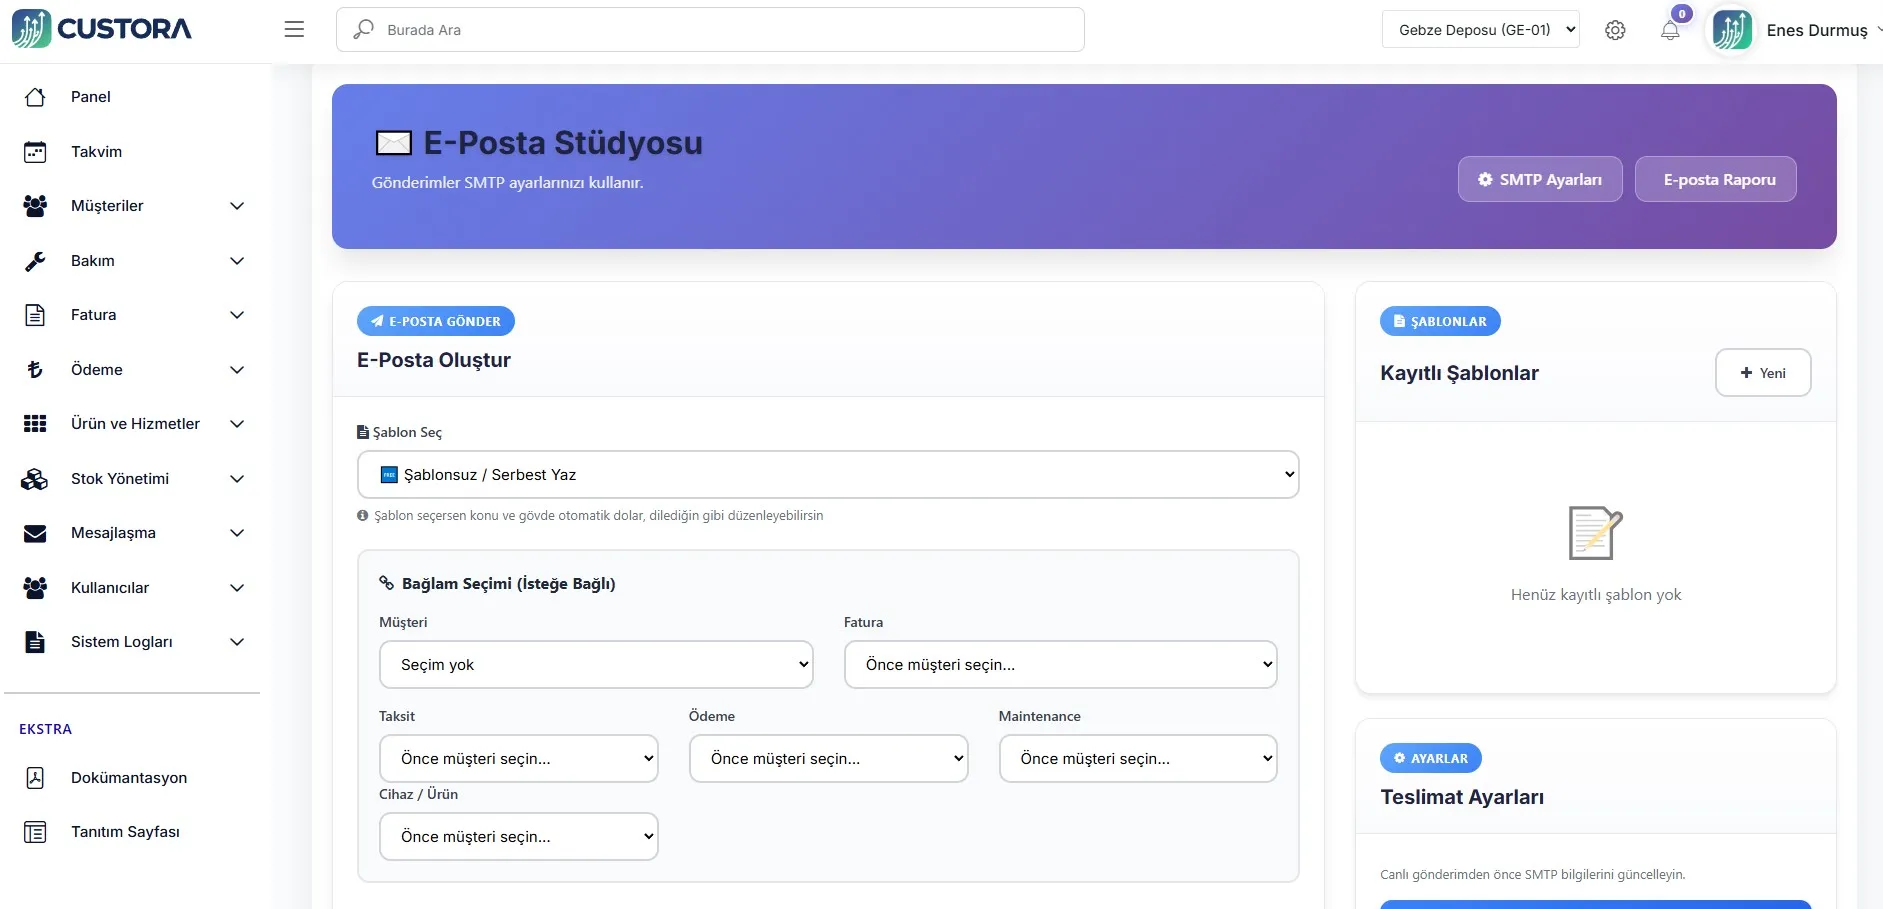The image size is (1883, 909).
Task: Open the Şablon Seç template dropdown
Action: click(x=827, y=475)
